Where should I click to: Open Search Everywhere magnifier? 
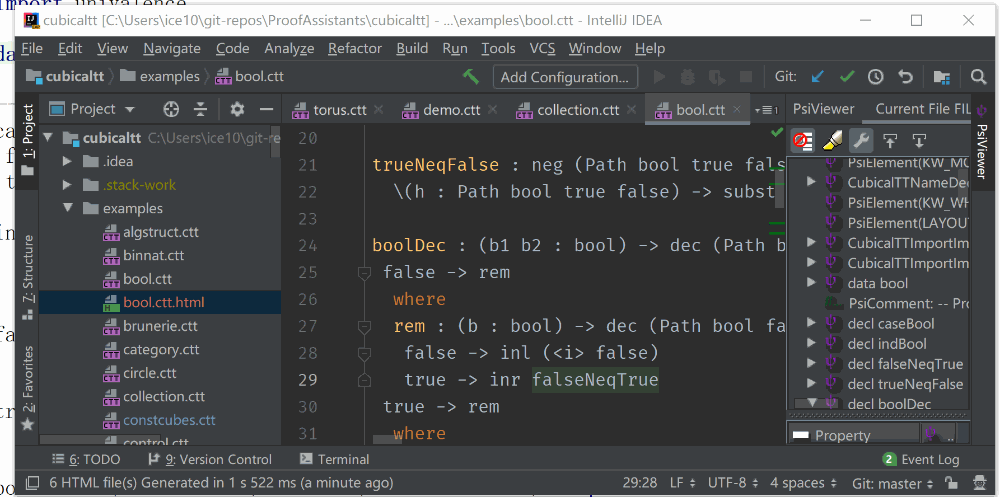(x=978, y=77)
